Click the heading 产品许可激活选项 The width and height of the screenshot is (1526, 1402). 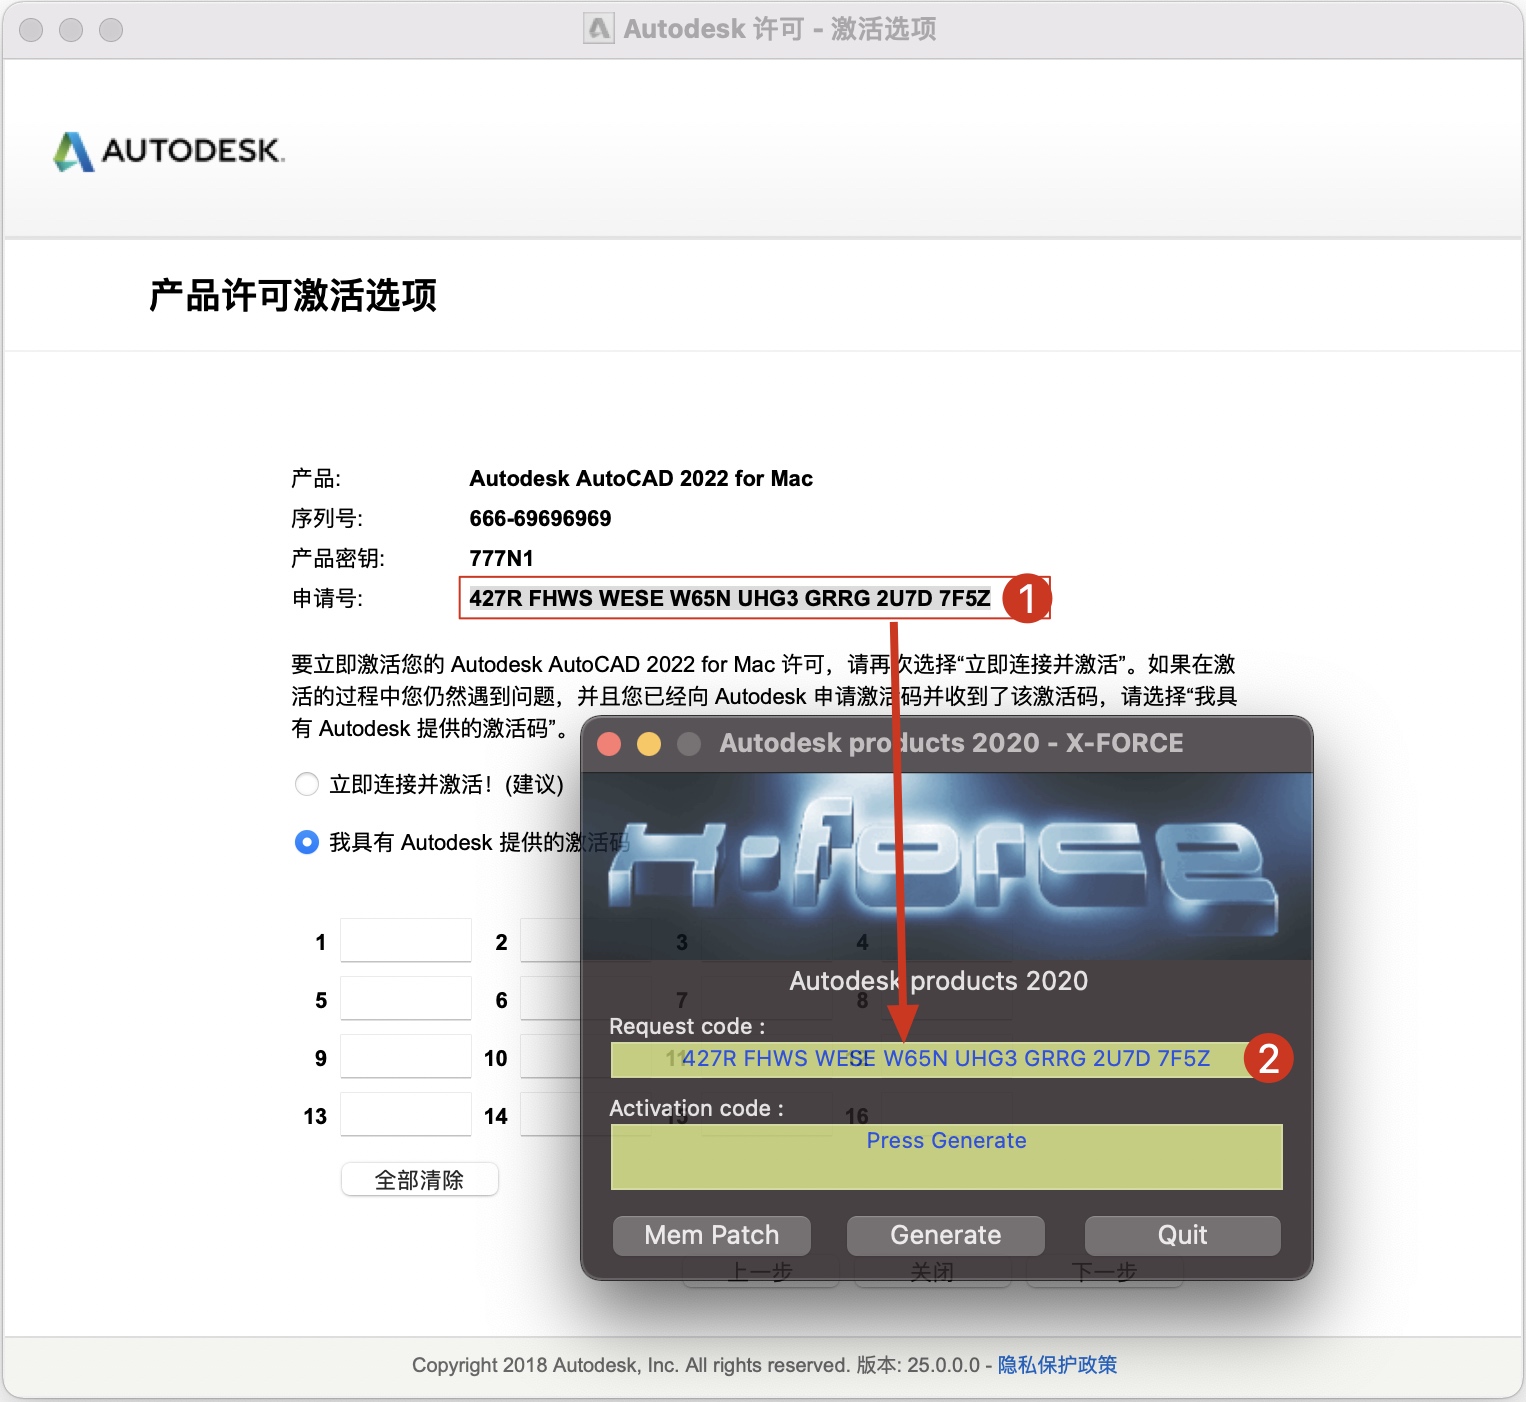293,296
